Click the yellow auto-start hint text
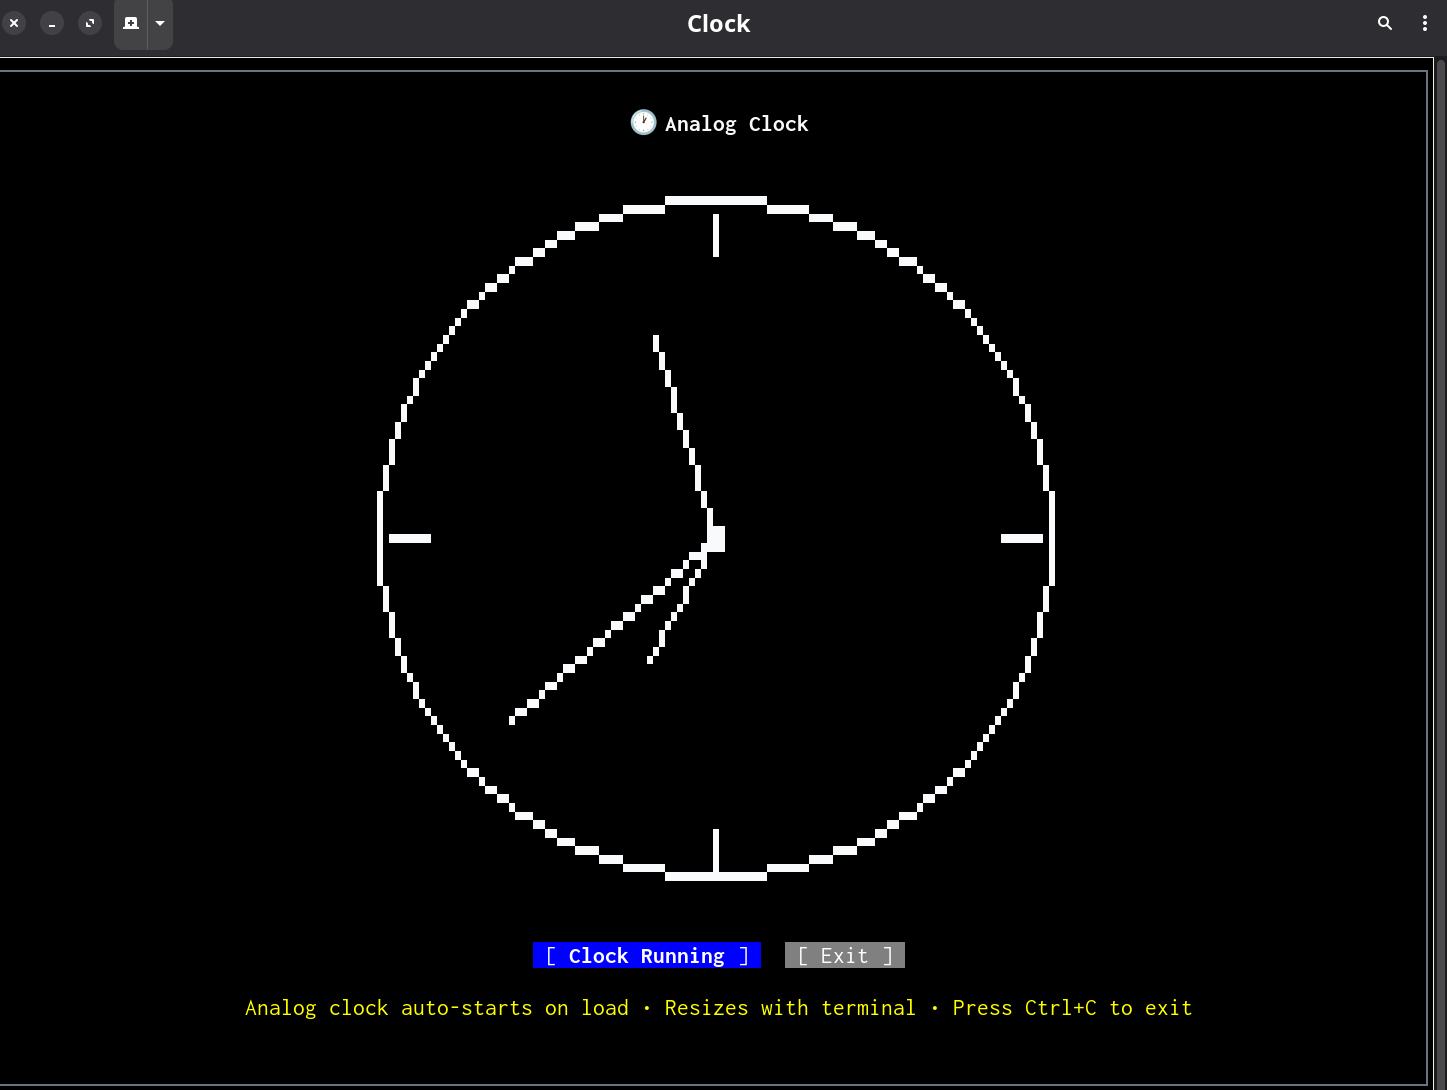 [x=436, y=1008]
